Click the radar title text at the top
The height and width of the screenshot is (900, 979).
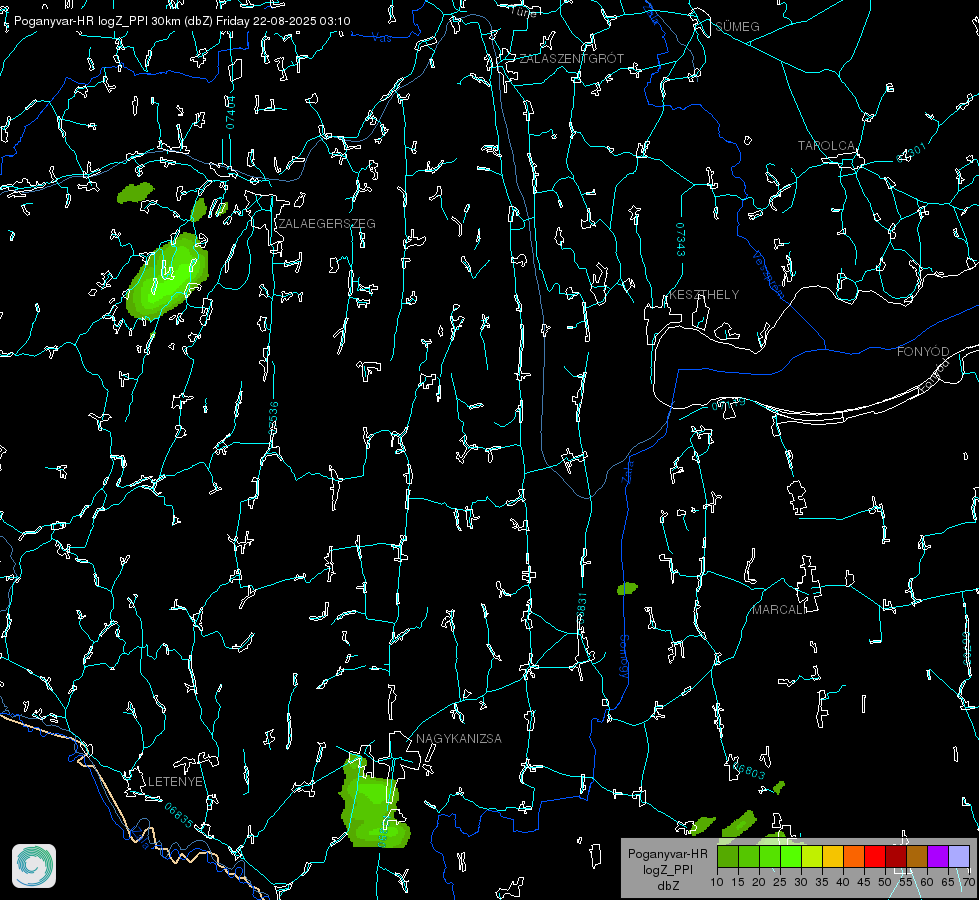point(182,21)
